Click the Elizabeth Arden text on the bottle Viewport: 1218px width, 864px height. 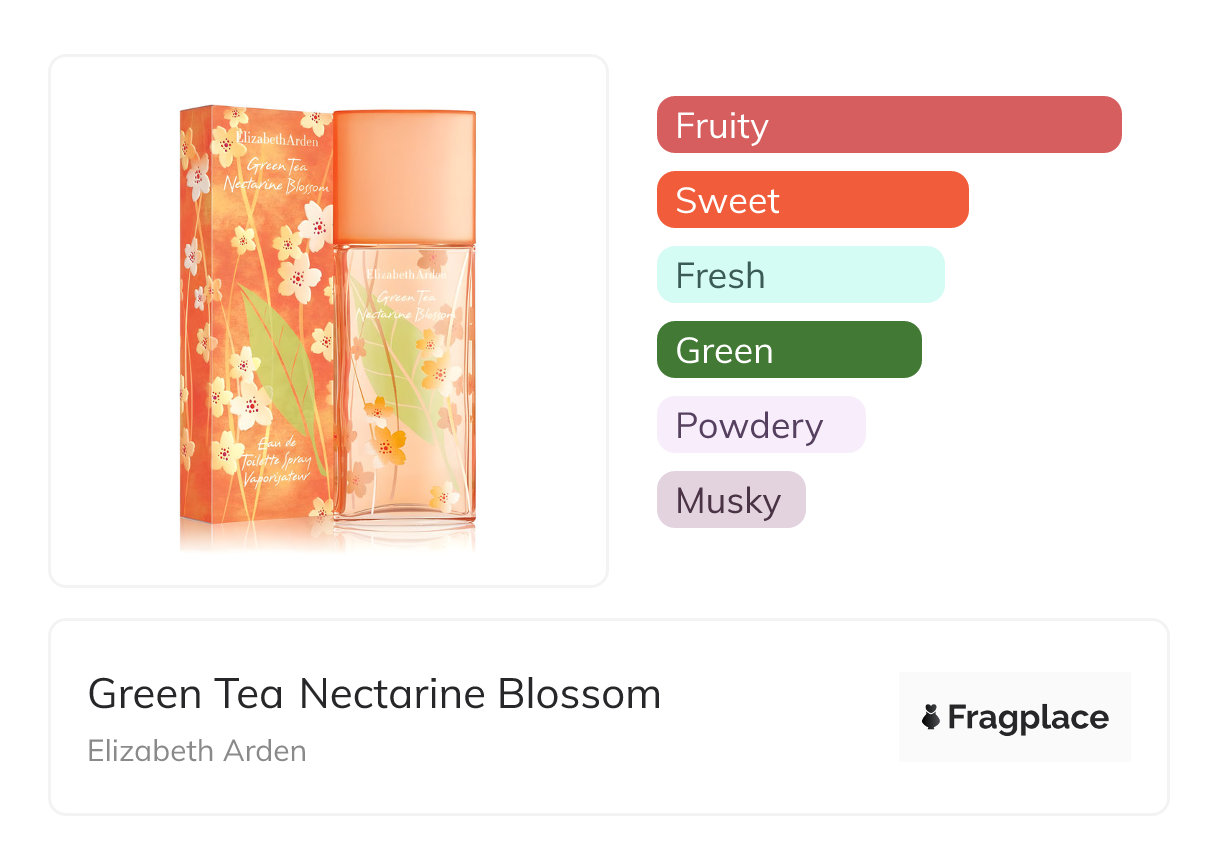tap(405, 272)
